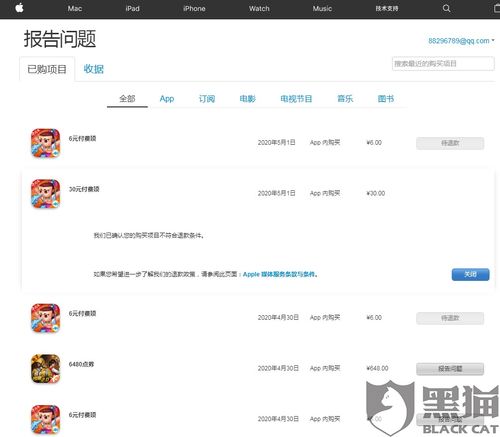Switch to the 收据 tab
This screenshot has height=437, width=500.
point(94,69)
